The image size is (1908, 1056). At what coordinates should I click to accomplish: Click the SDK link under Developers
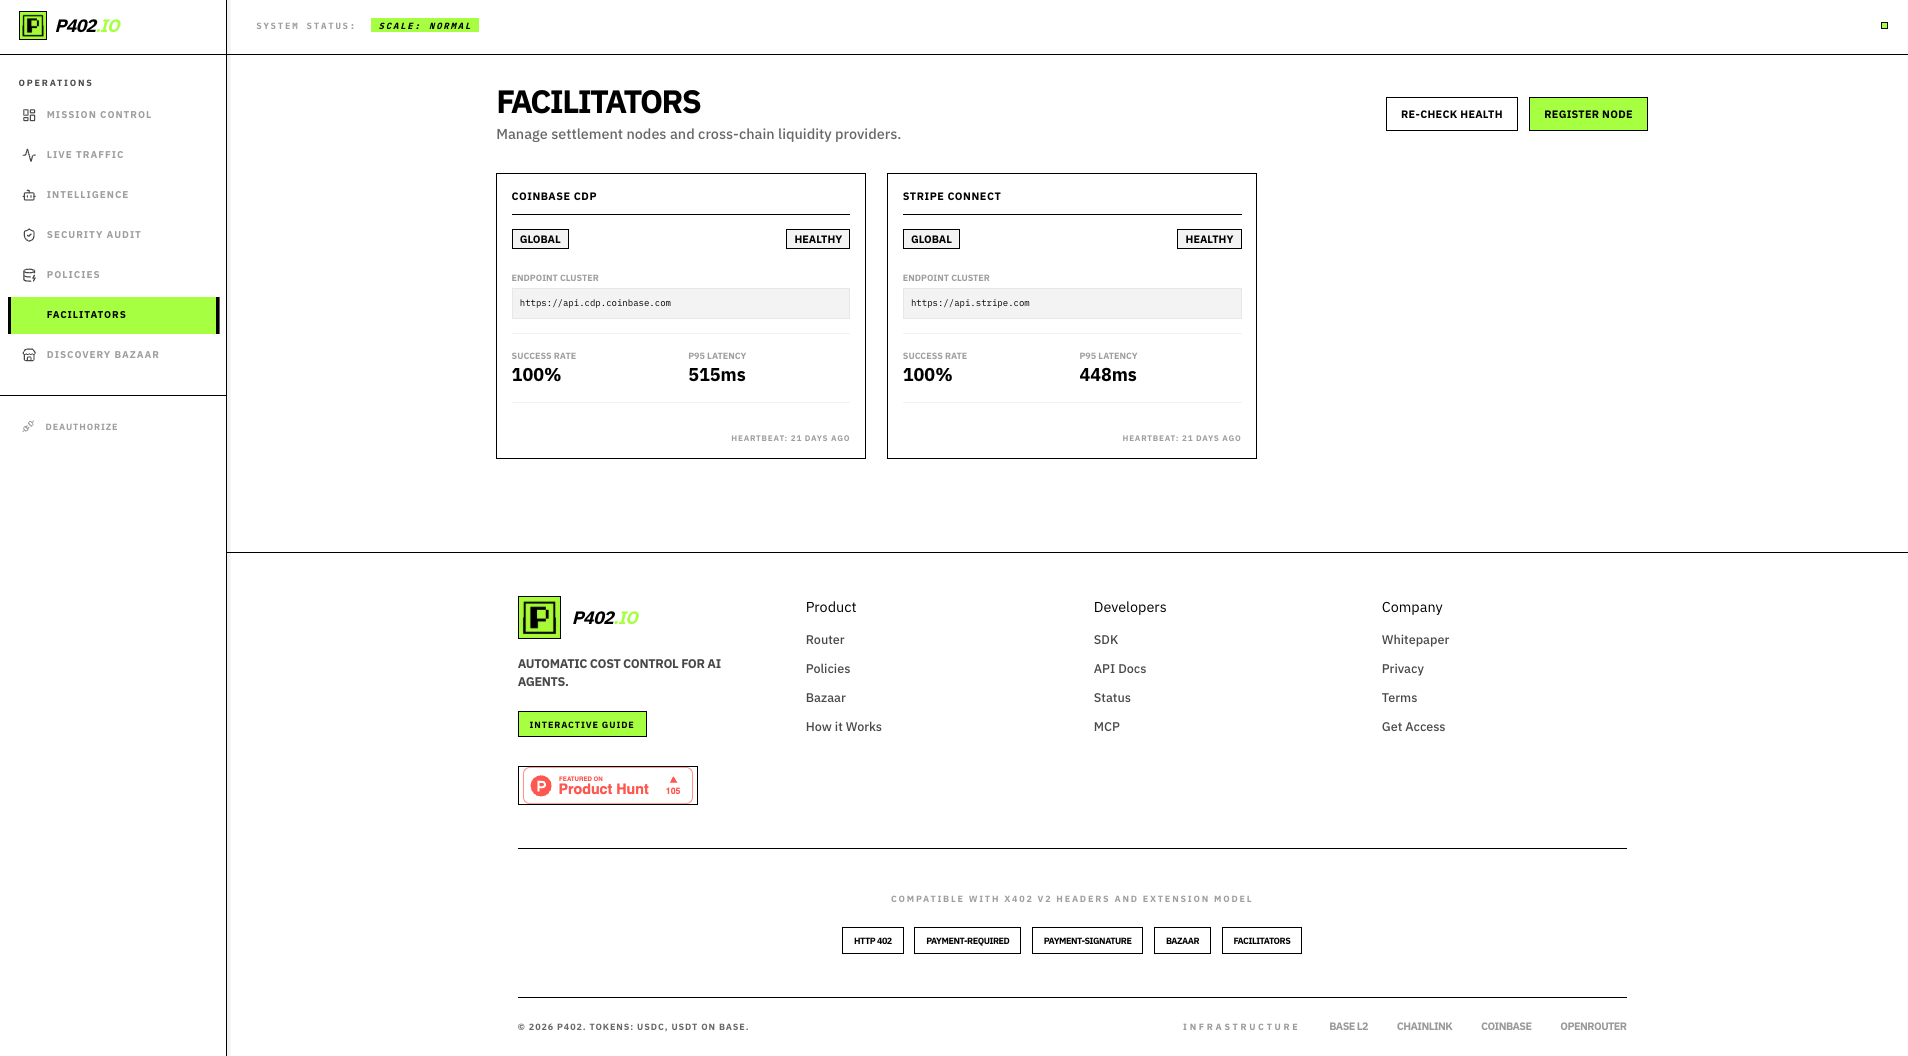click(1105, 639)
